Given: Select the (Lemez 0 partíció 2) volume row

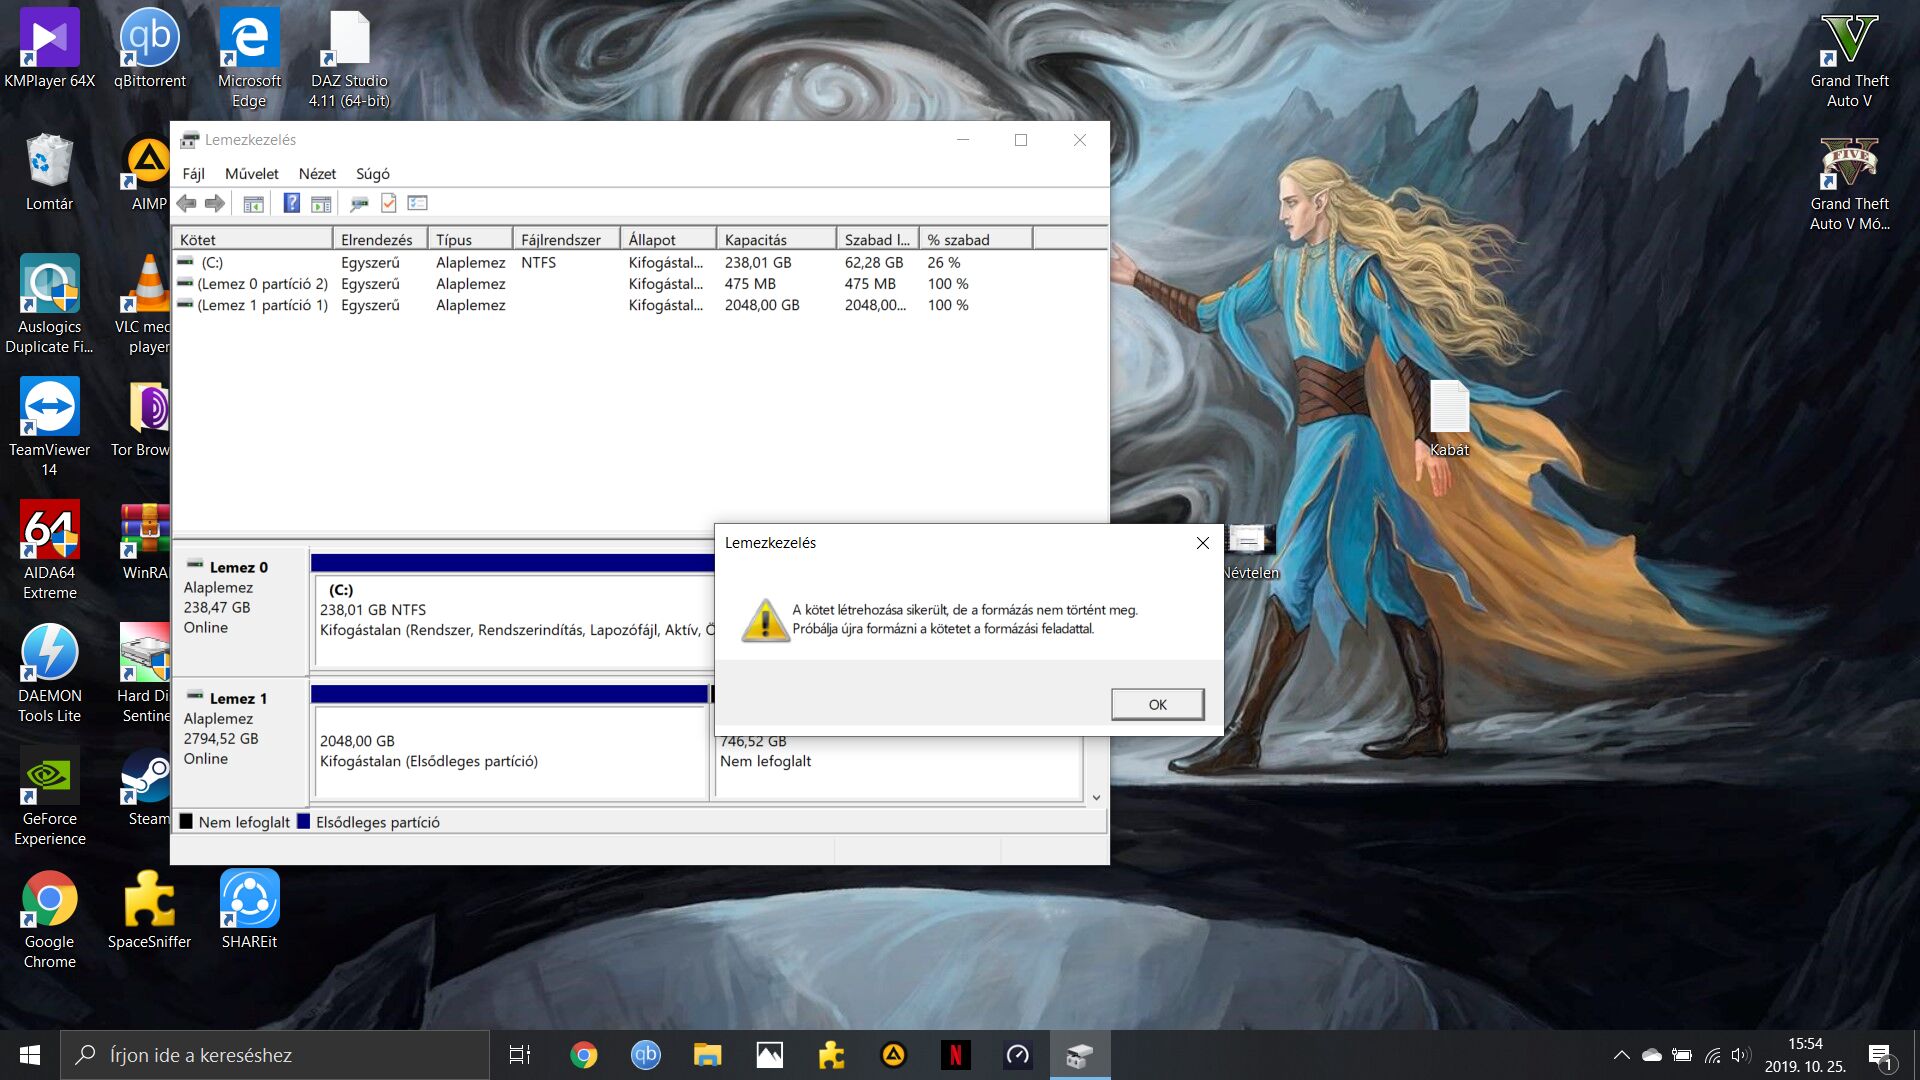Looking at the screenshot, I should click(640, 284).
